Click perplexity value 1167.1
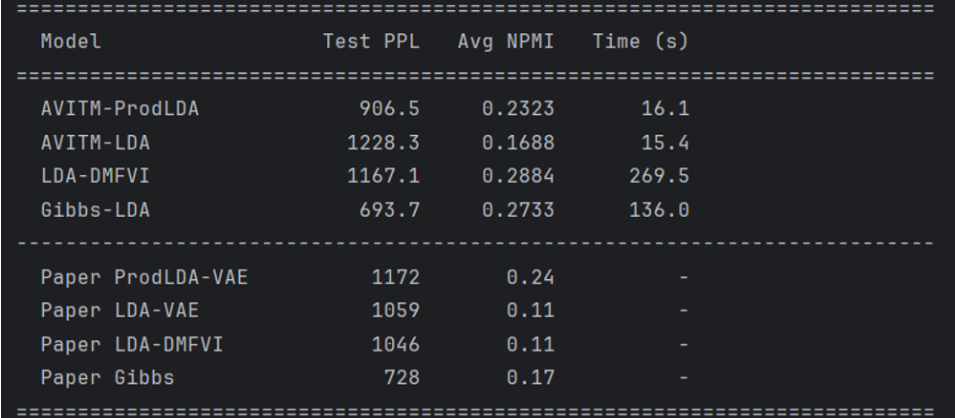The width and height of the screenshot is (955, 418). 383,176
